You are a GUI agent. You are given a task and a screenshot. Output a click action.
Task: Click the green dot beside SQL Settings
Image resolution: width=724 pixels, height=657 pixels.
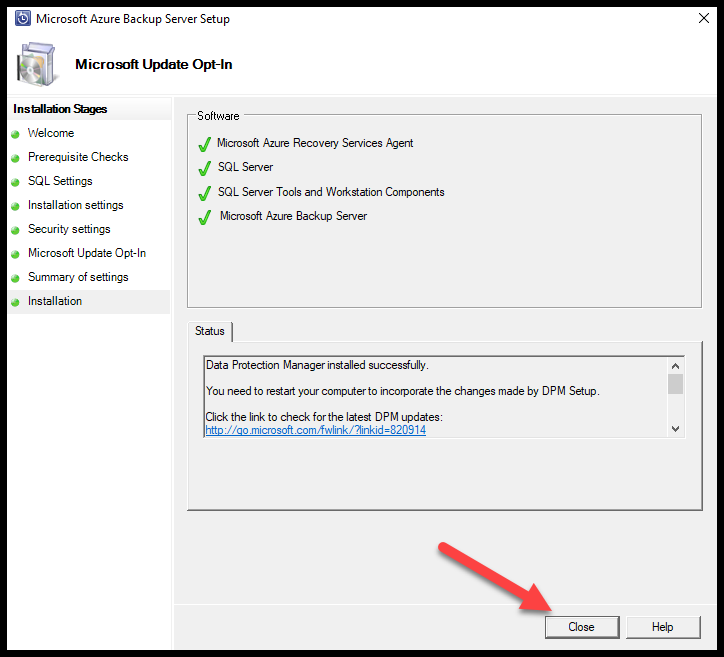[15, 182]
